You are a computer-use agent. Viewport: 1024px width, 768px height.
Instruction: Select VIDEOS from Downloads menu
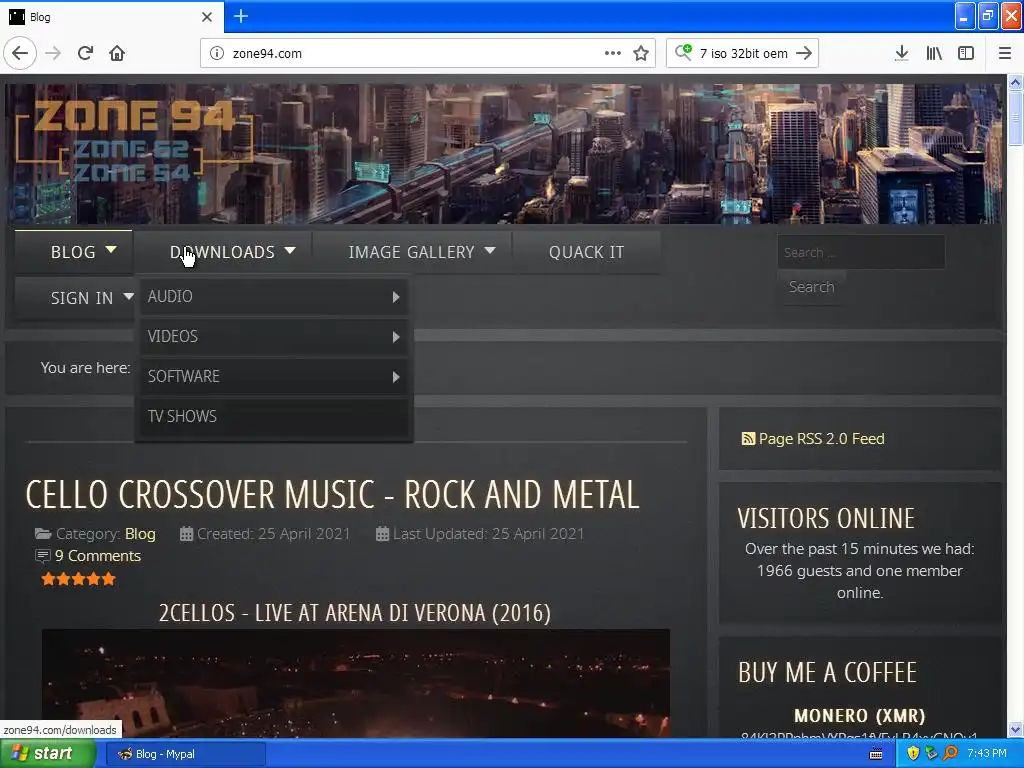[x=274, y=336]
